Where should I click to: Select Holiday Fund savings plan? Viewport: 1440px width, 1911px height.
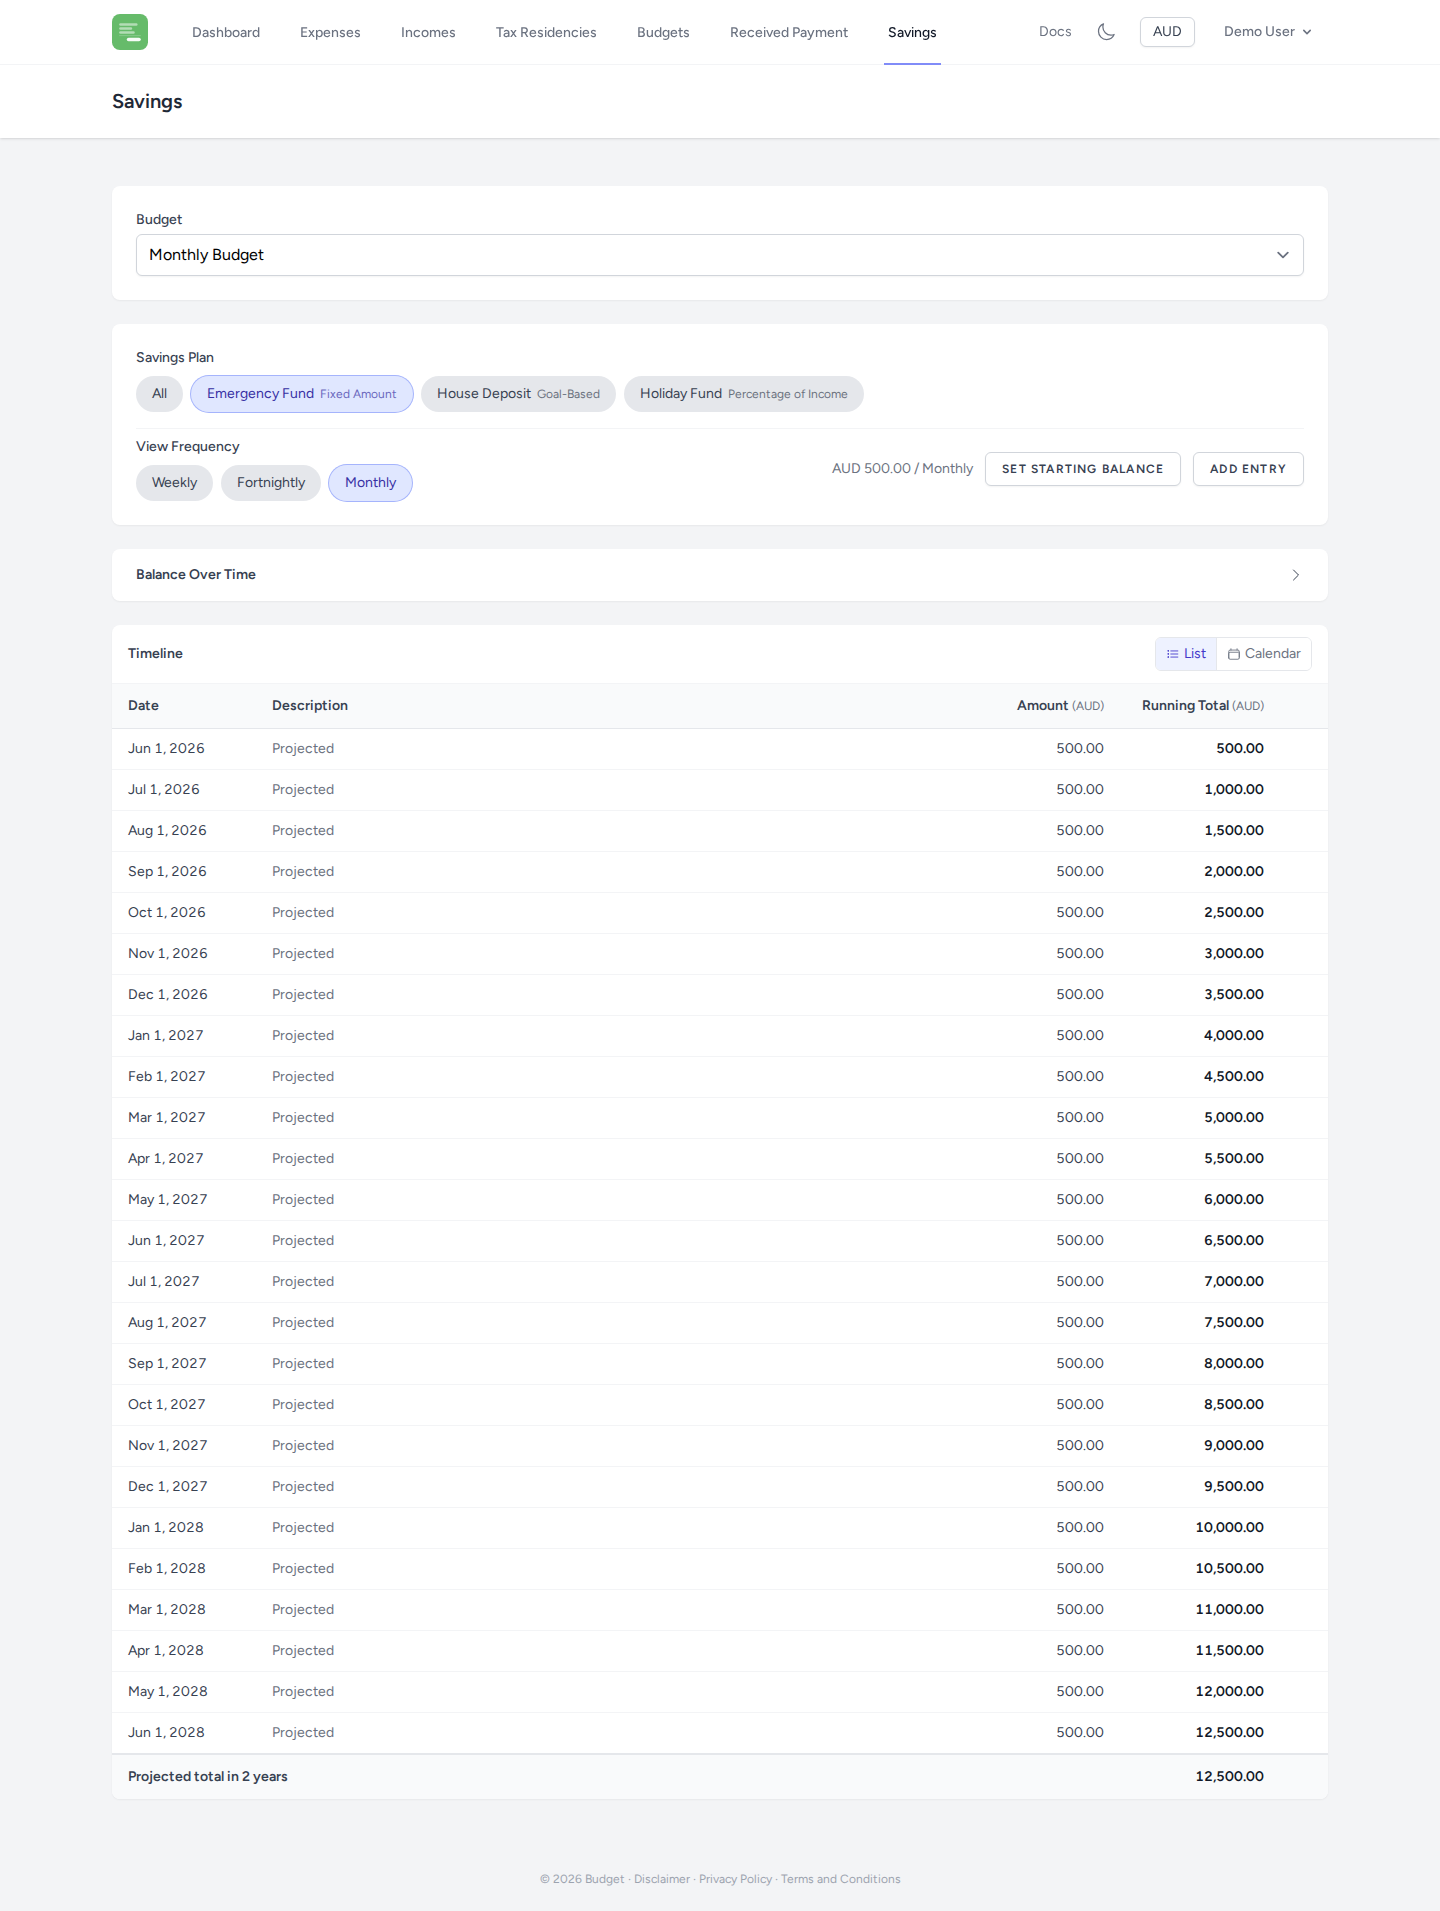(x=744, y=394)
